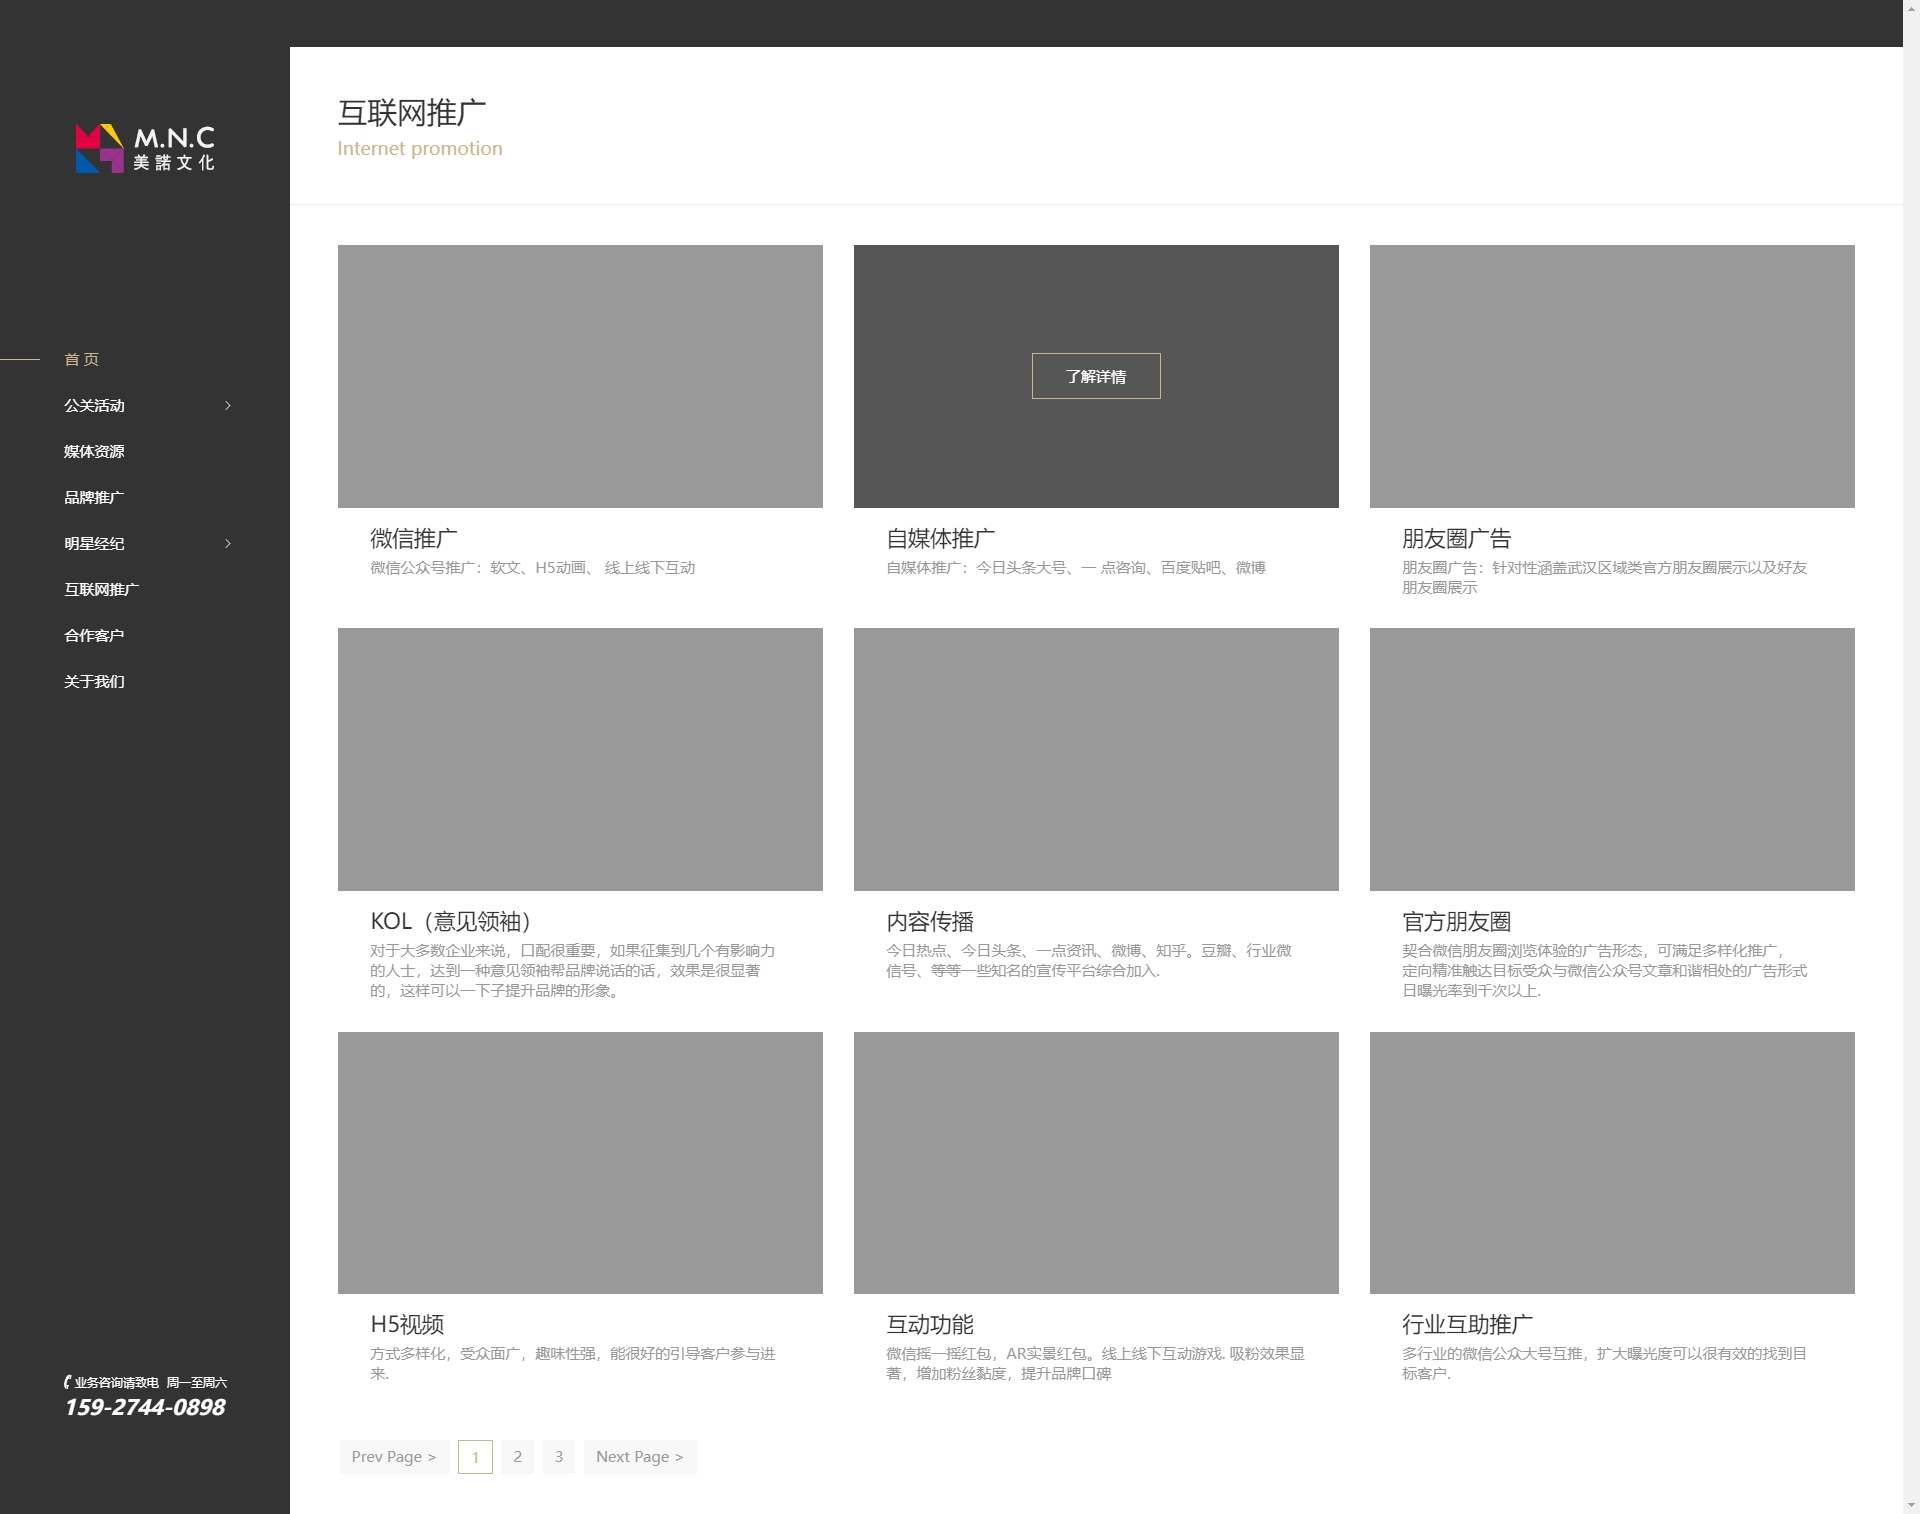
Task: Expand the 明星经纪 submenu arrow
Action: [x=228, y=543]
